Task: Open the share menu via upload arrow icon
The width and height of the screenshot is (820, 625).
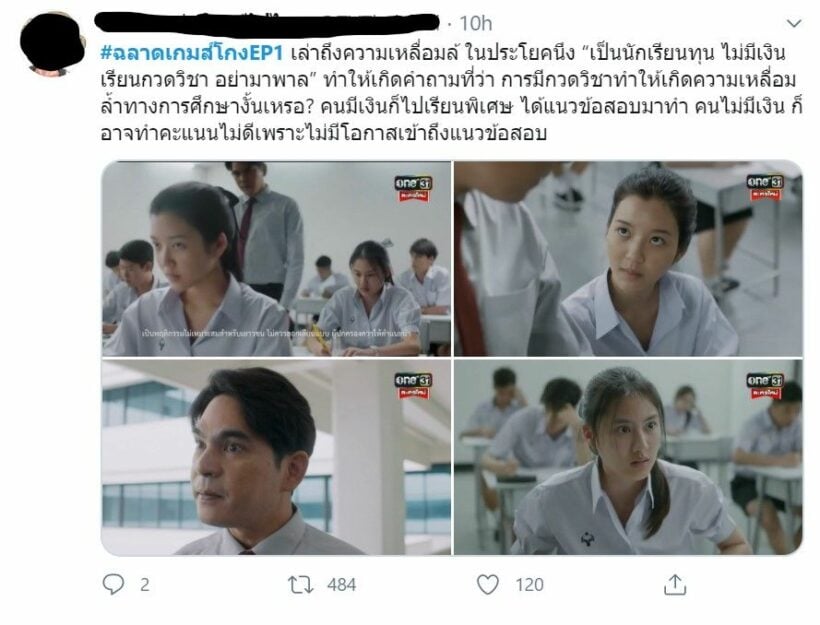Action: coord(675,584)
